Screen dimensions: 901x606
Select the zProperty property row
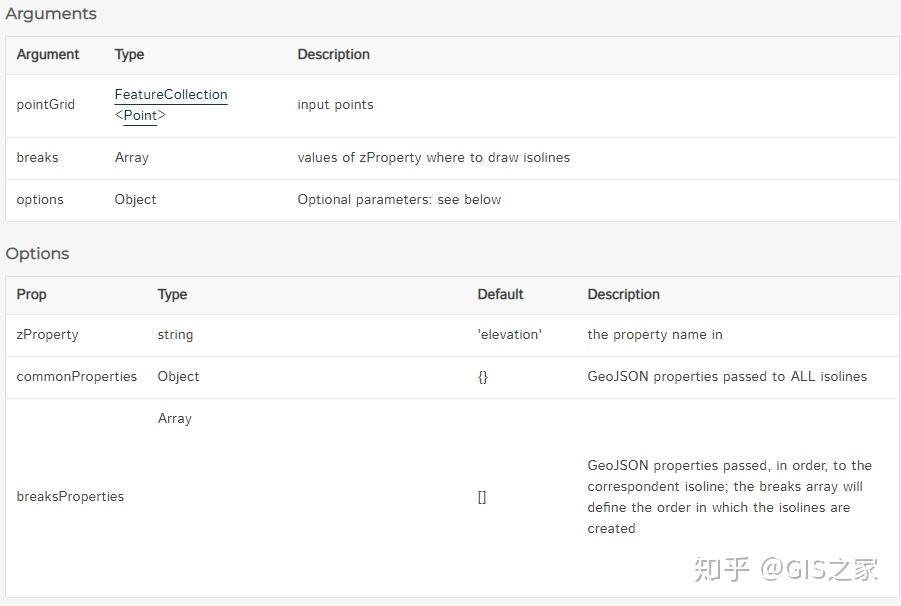(x=47, y=334)
